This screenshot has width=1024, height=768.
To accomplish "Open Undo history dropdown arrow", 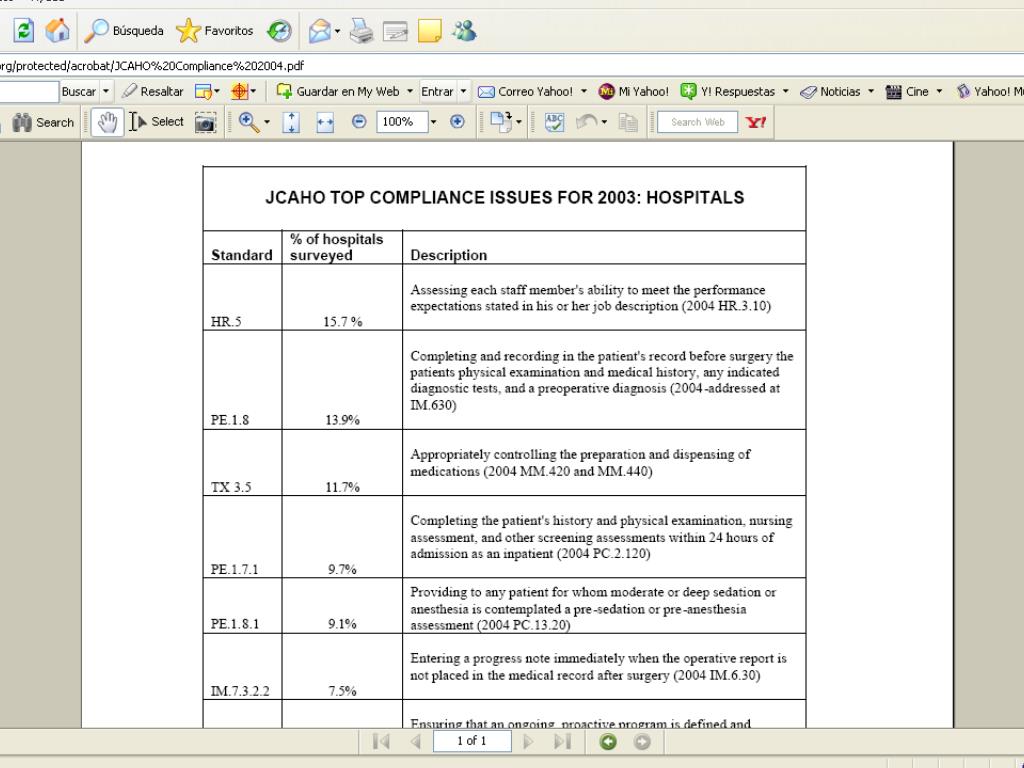I will click(x=604, y=122).
